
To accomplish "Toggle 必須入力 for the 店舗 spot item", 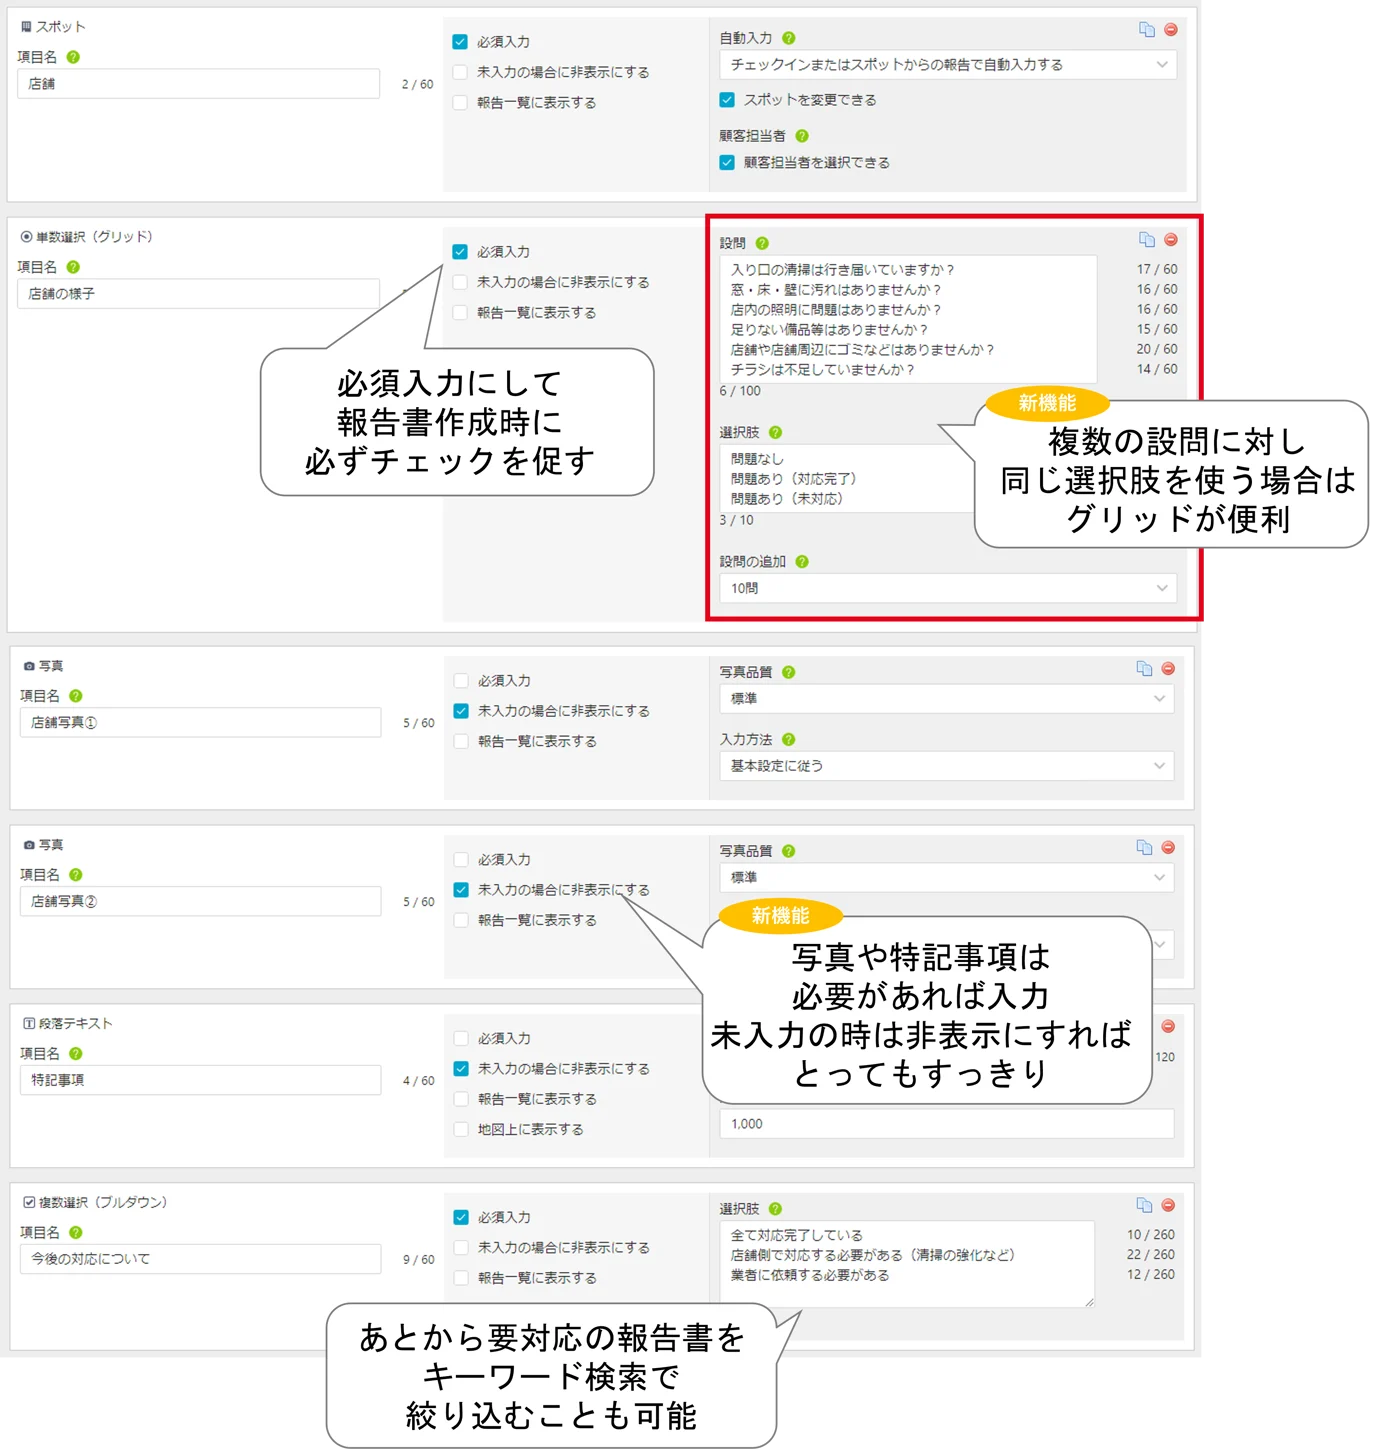I will pyautogui.click(x=460, y=42).
